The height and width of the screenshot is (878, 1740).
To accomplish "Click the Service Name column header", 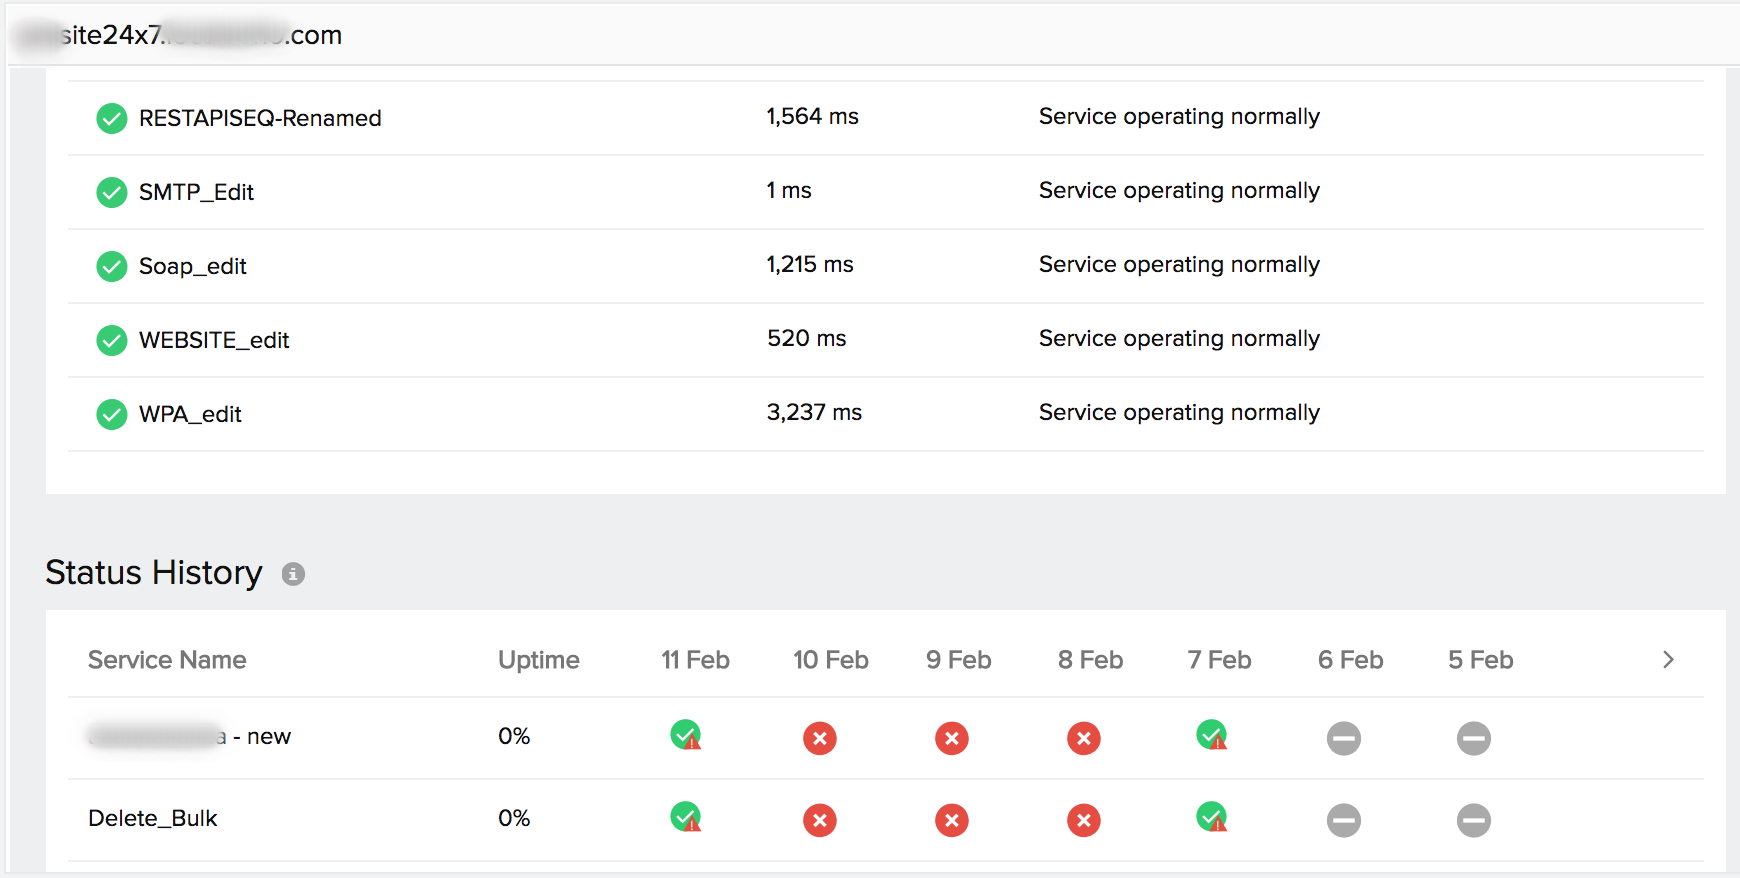I will click(x=167, y=660).
